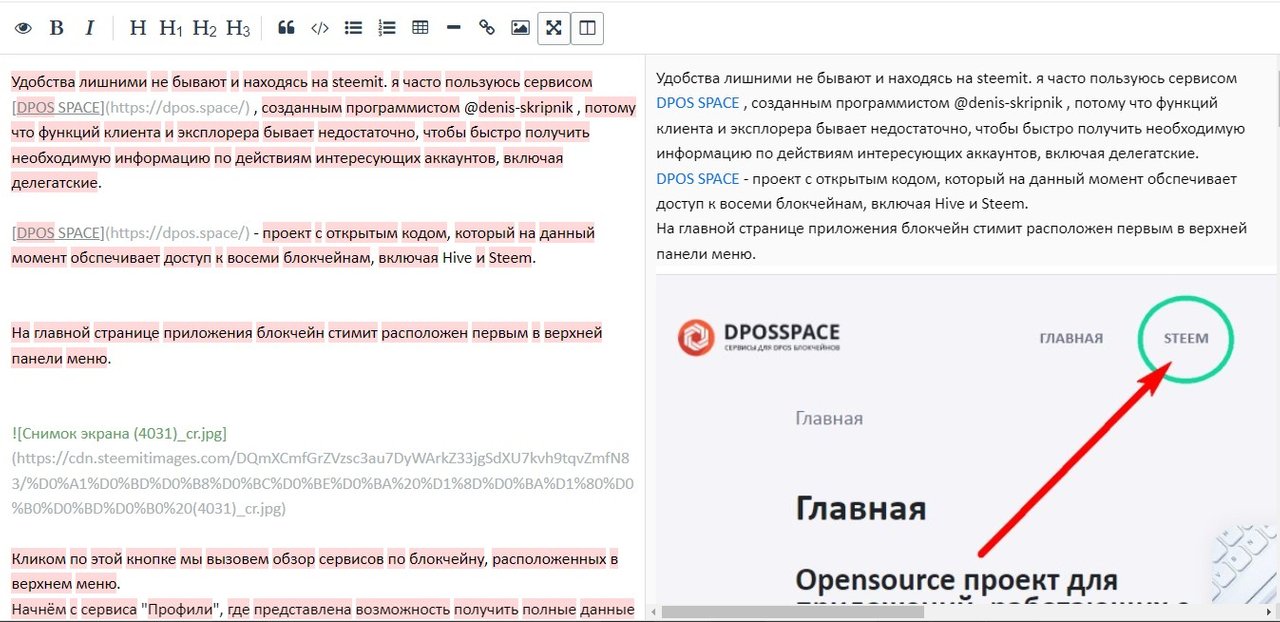1280x622 pixels.
Task: Insert a level 3 heading (H3)
Action: point(238,28)
